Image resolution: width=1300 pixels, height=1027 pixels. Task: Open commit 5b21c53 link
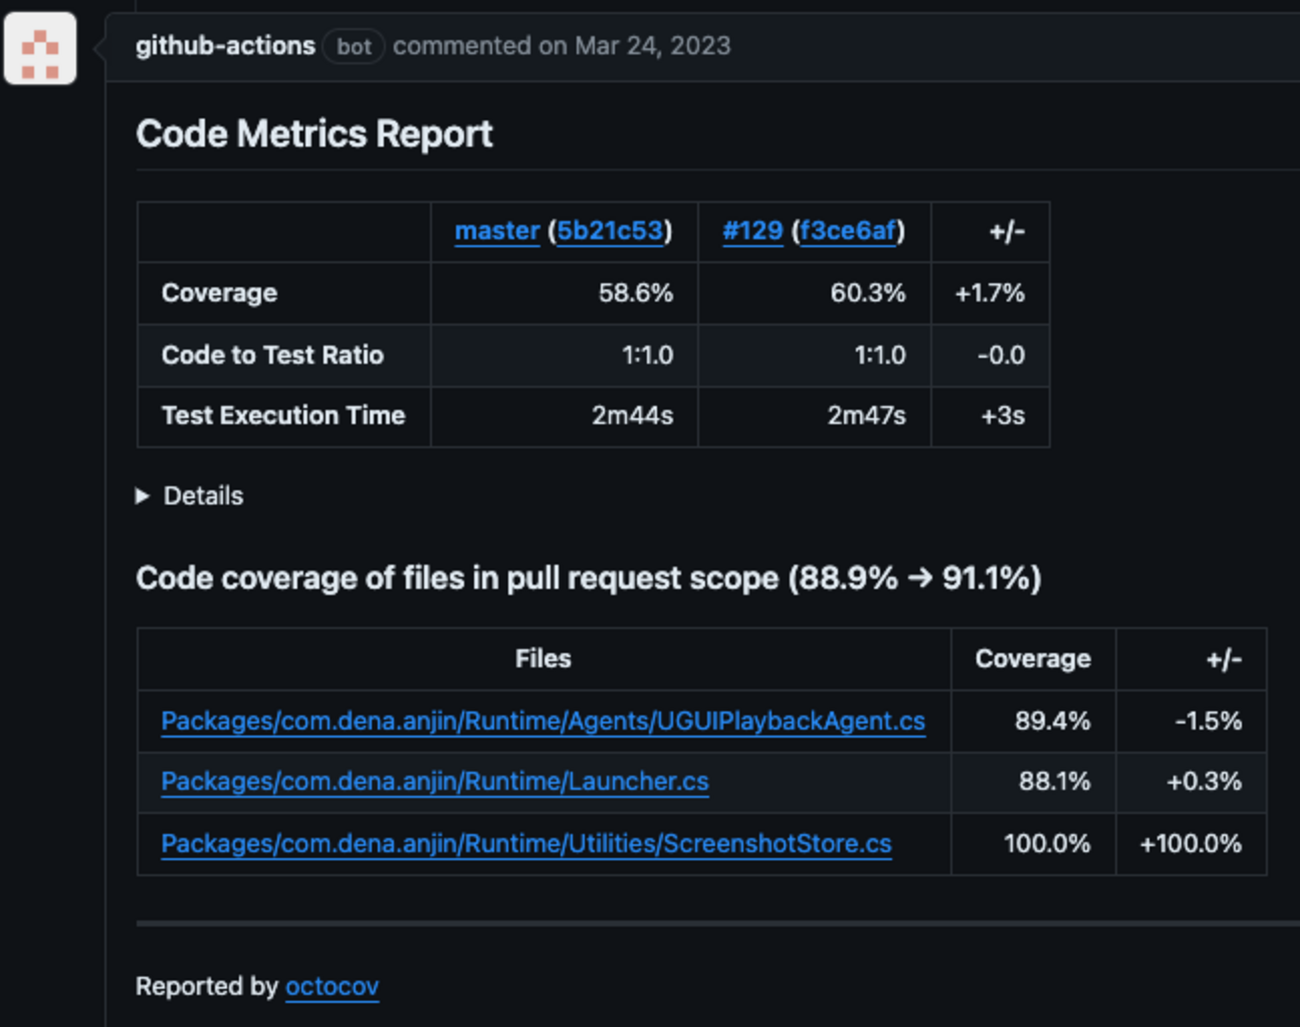tap(610, 231)
